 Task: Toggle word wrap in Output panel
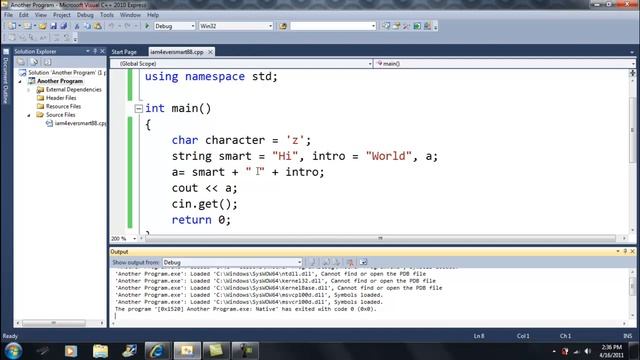pyautogui.click(x=363, y=262)
